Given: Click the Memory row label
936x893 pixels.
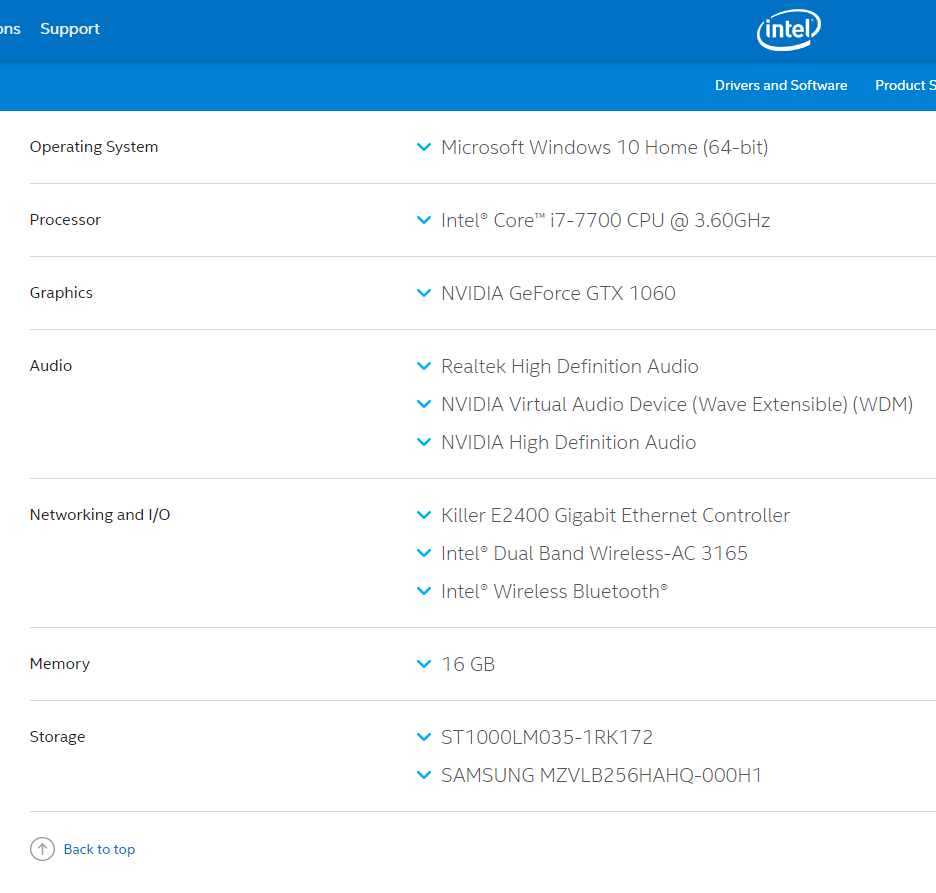Looking at the screenshot, I should coord(60,664).
